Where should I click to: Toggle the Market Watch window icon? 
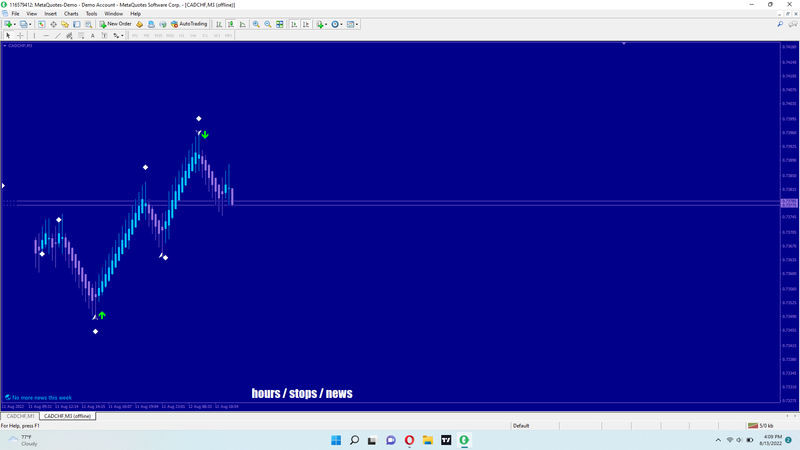[x=41, y=24]
